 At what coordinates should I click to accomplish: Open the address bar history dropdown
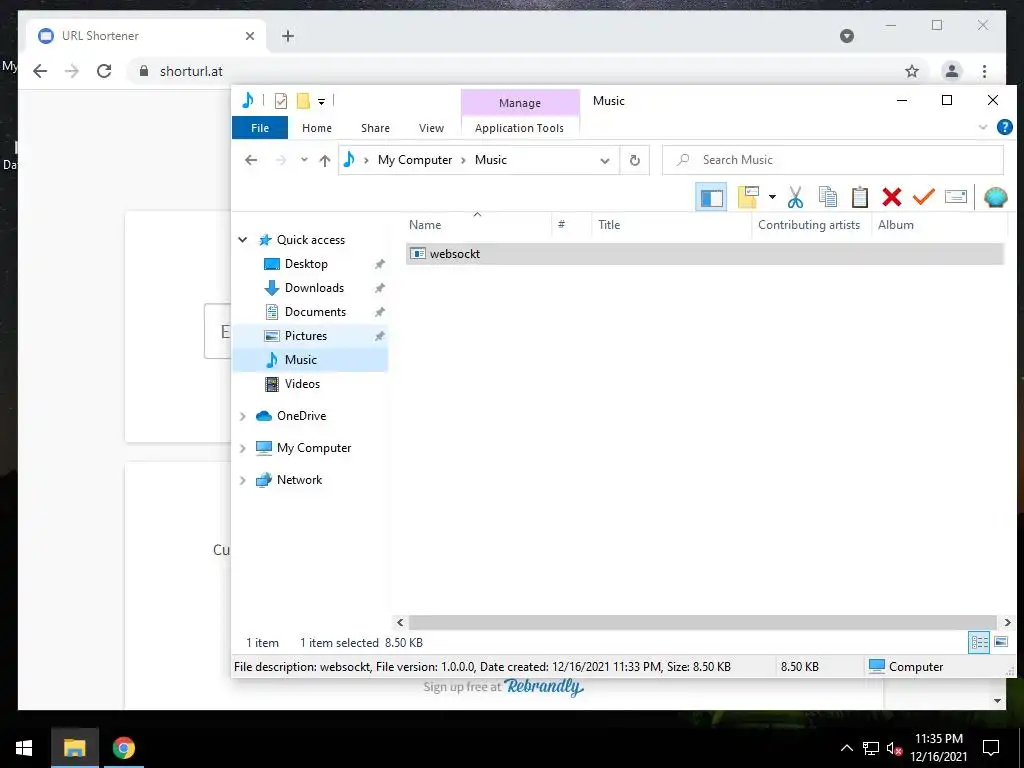pos(605,161)
